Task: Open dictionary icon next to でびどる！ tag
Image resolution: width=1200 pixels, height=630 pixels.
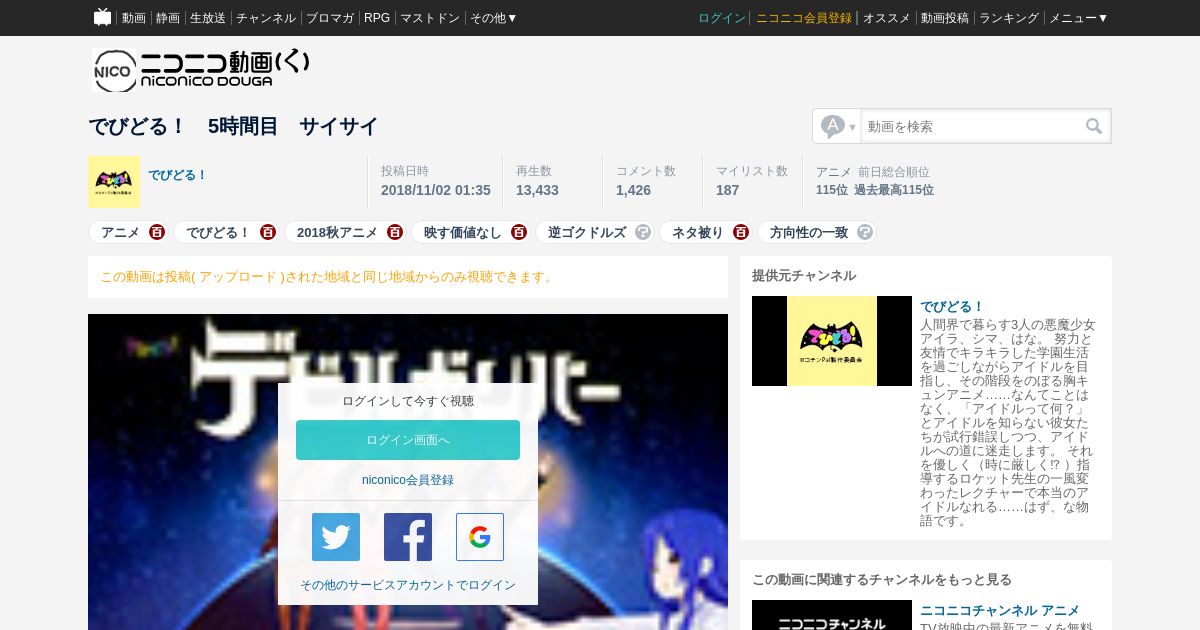Action: pyautogui.click(x=268, y=232)
